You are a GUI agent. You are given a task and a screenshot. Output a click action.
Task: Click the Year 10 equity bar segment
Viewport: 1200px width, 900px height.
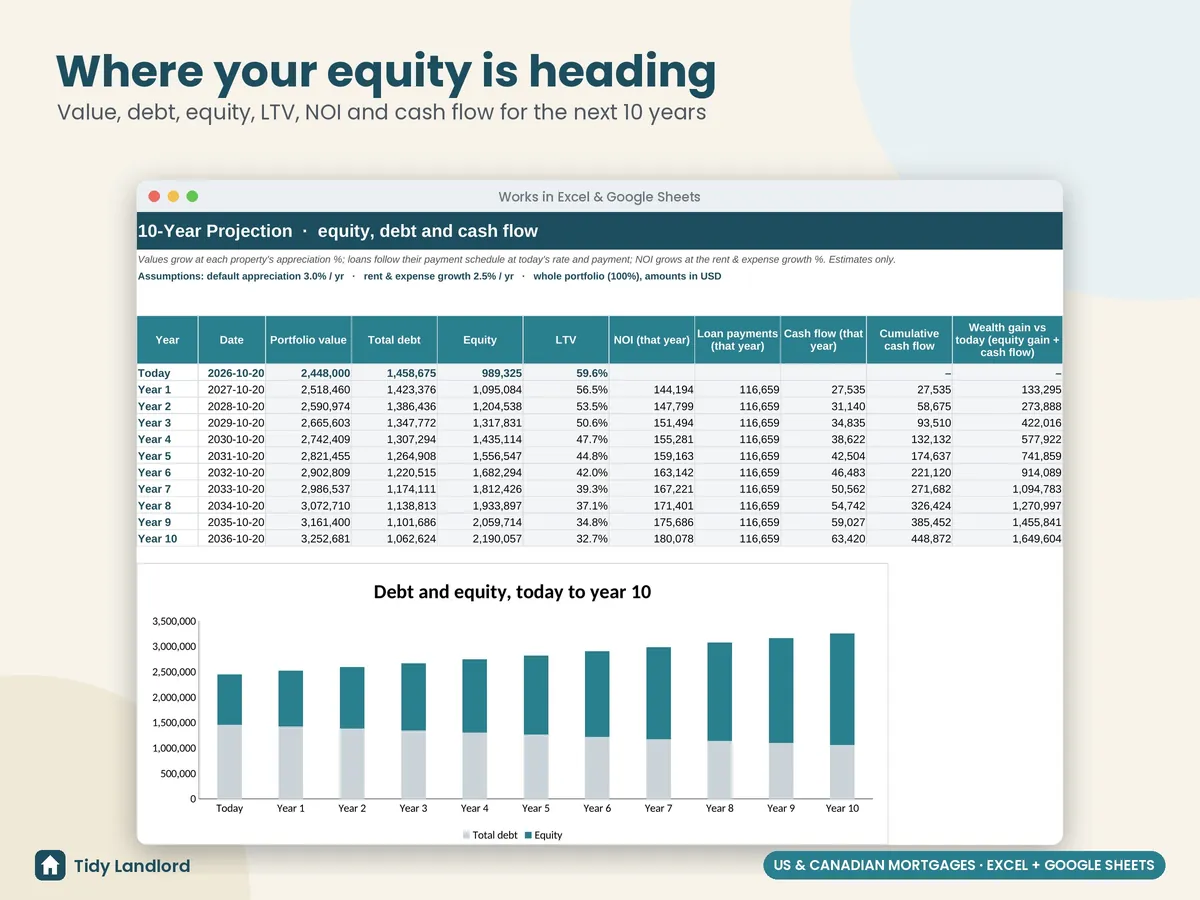[x=842, y=689]
